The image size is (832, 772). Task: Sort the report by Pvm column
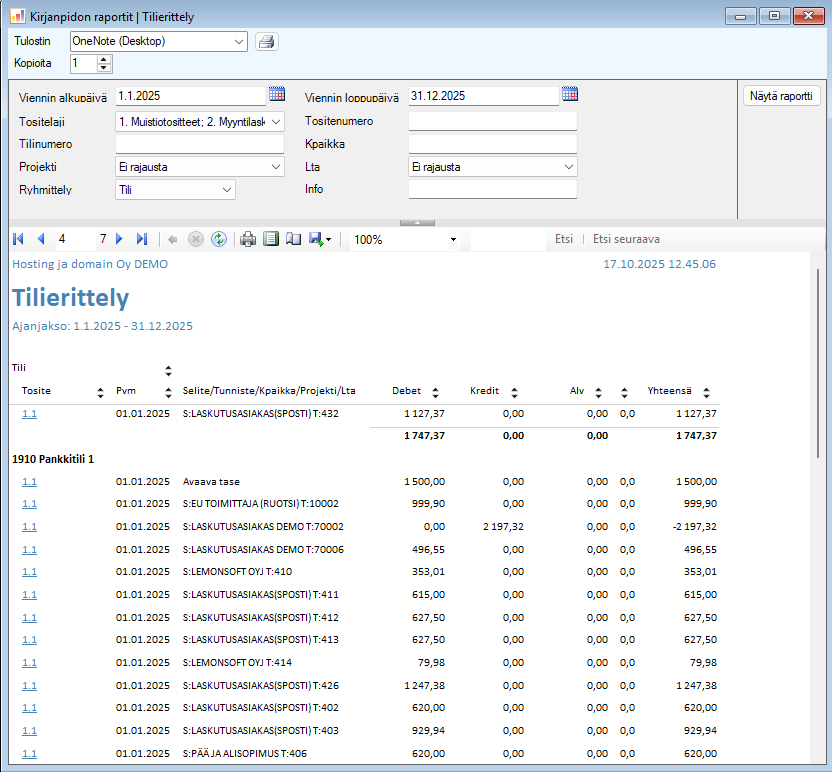[x=168, y=392]
